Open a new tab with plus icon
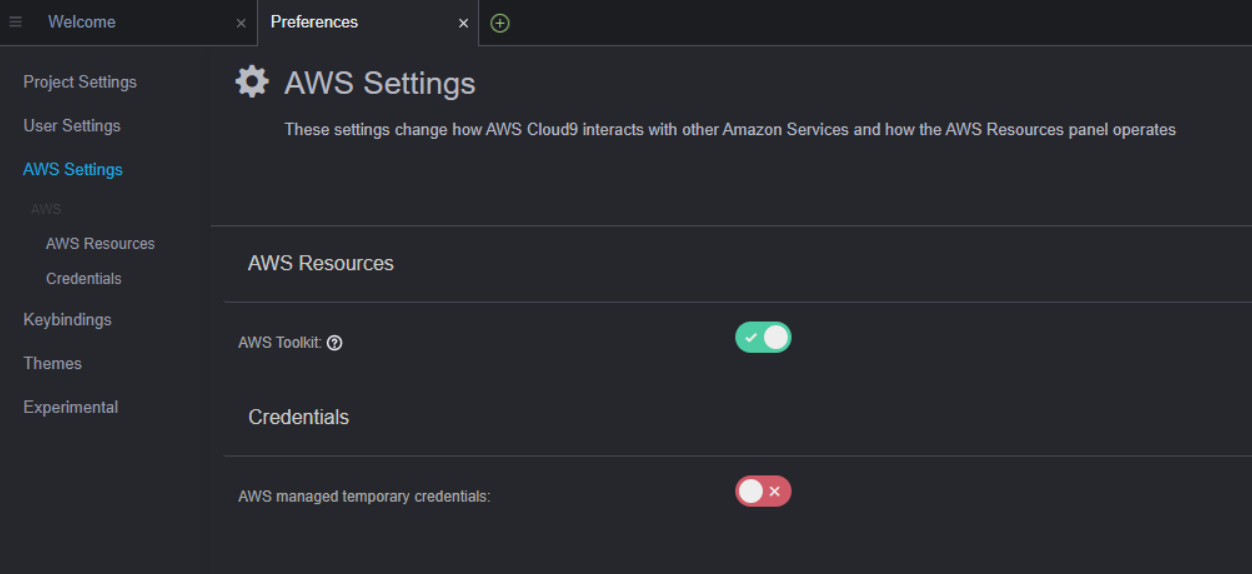This screenshot has width=1252, height=574. 500,23
